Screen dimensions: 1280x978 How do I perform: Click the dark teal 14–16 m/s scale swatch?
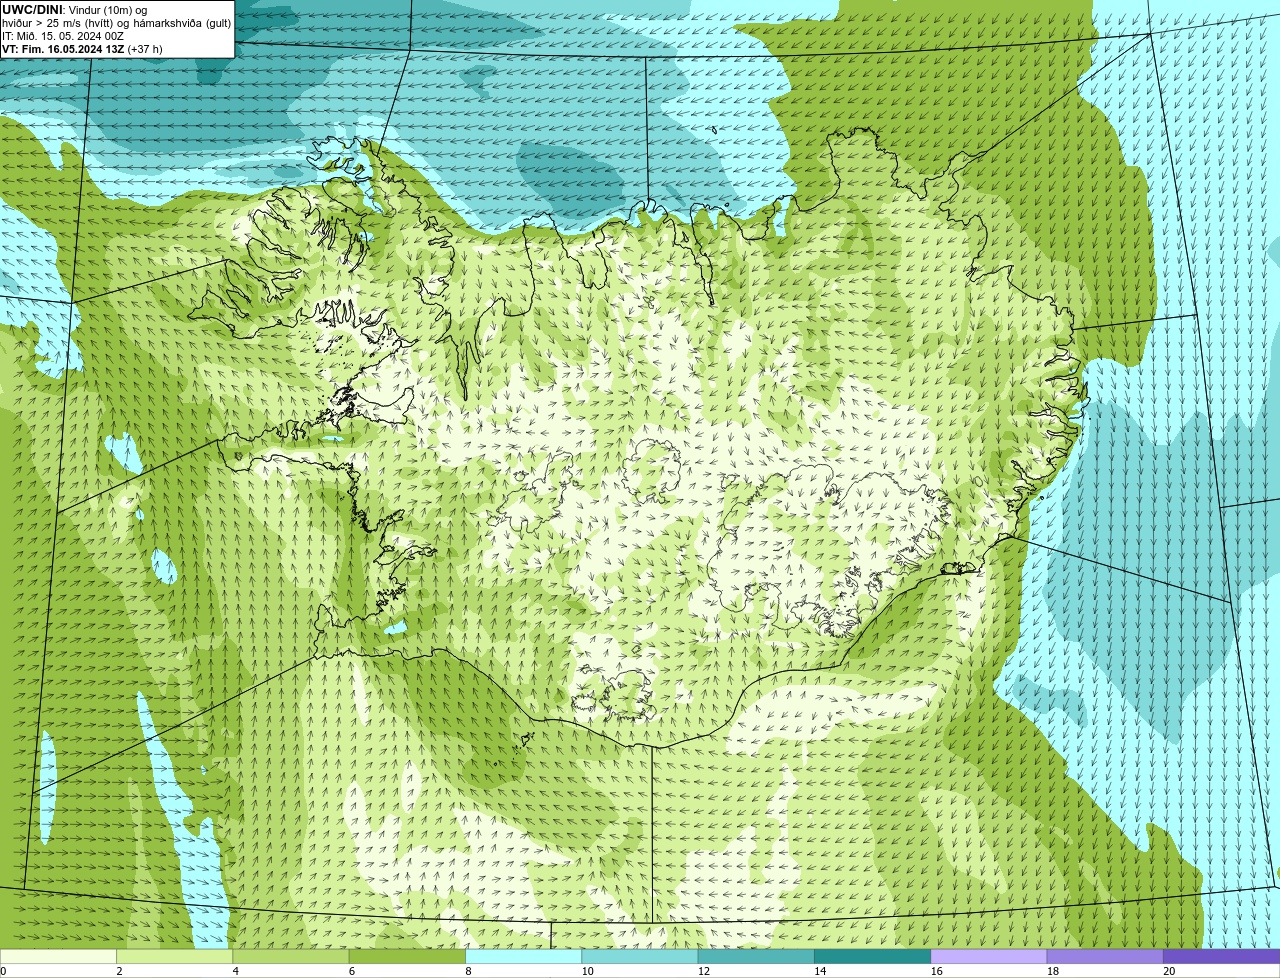click(x=872, y=957)
